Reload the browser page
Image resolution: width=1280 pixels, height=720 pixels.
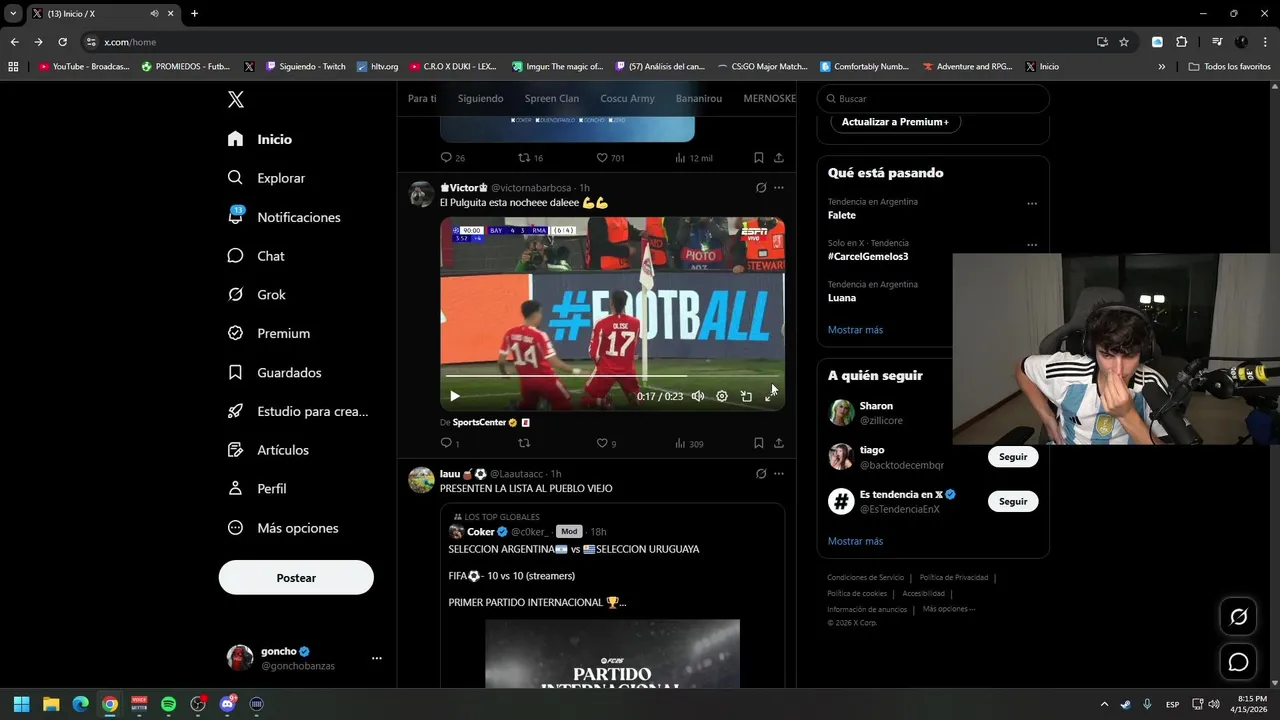62,42
